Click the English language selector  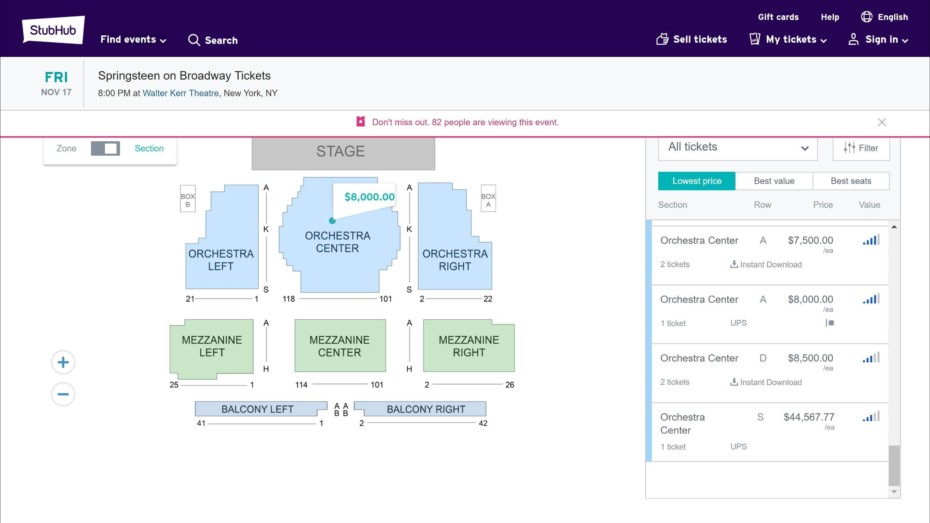coord(884,17)
